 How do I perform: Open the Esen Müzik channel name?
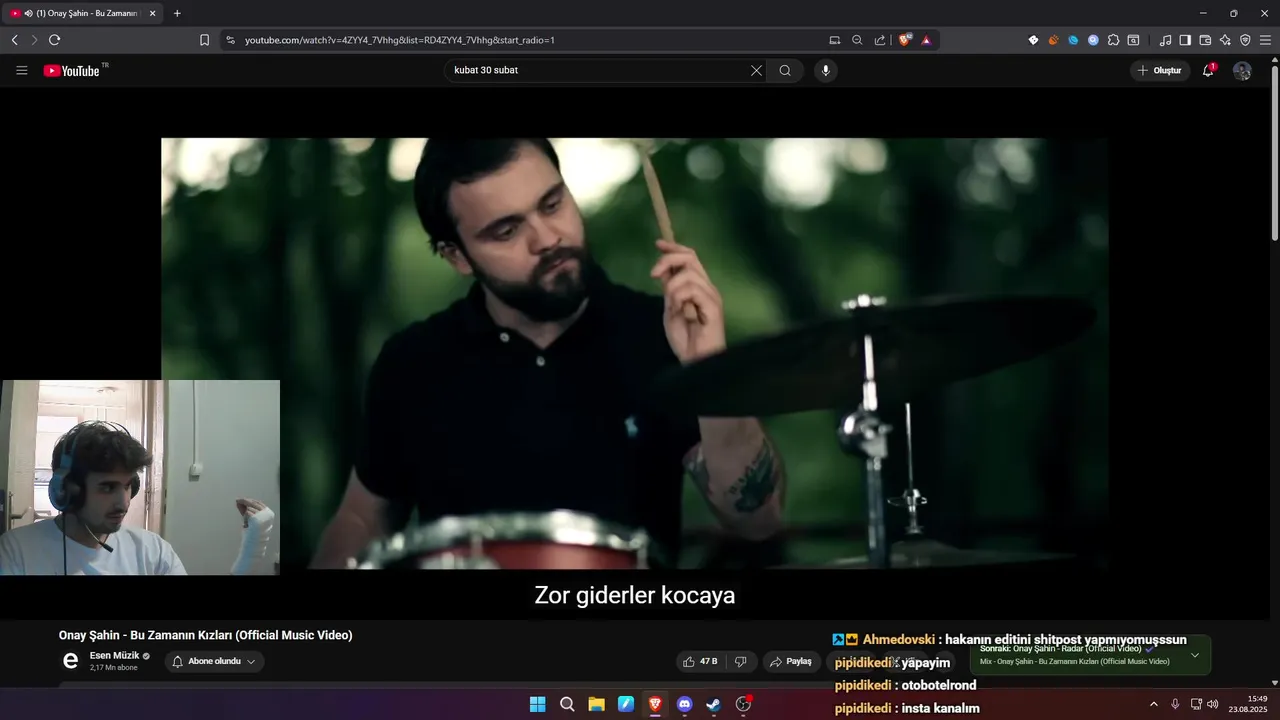point(115,656)
